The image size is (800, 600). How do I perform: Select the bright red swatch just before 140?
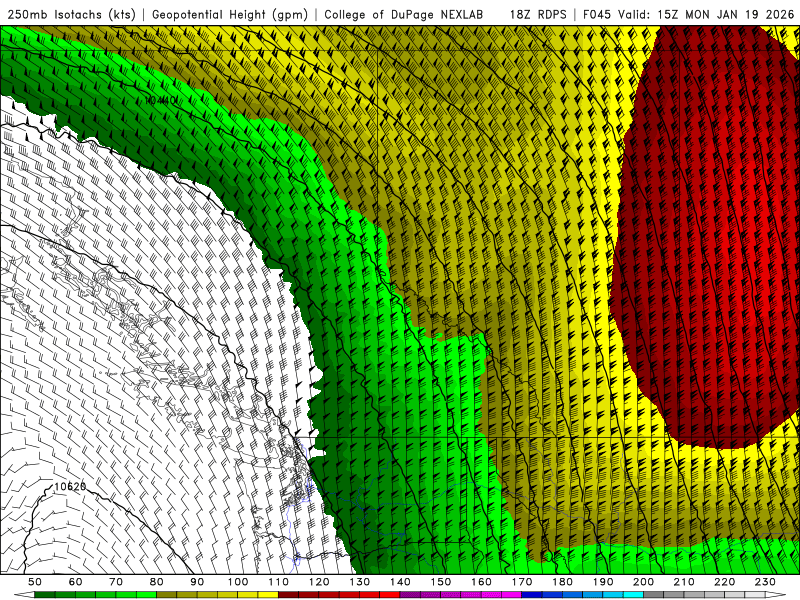click(x=390, y=595)
